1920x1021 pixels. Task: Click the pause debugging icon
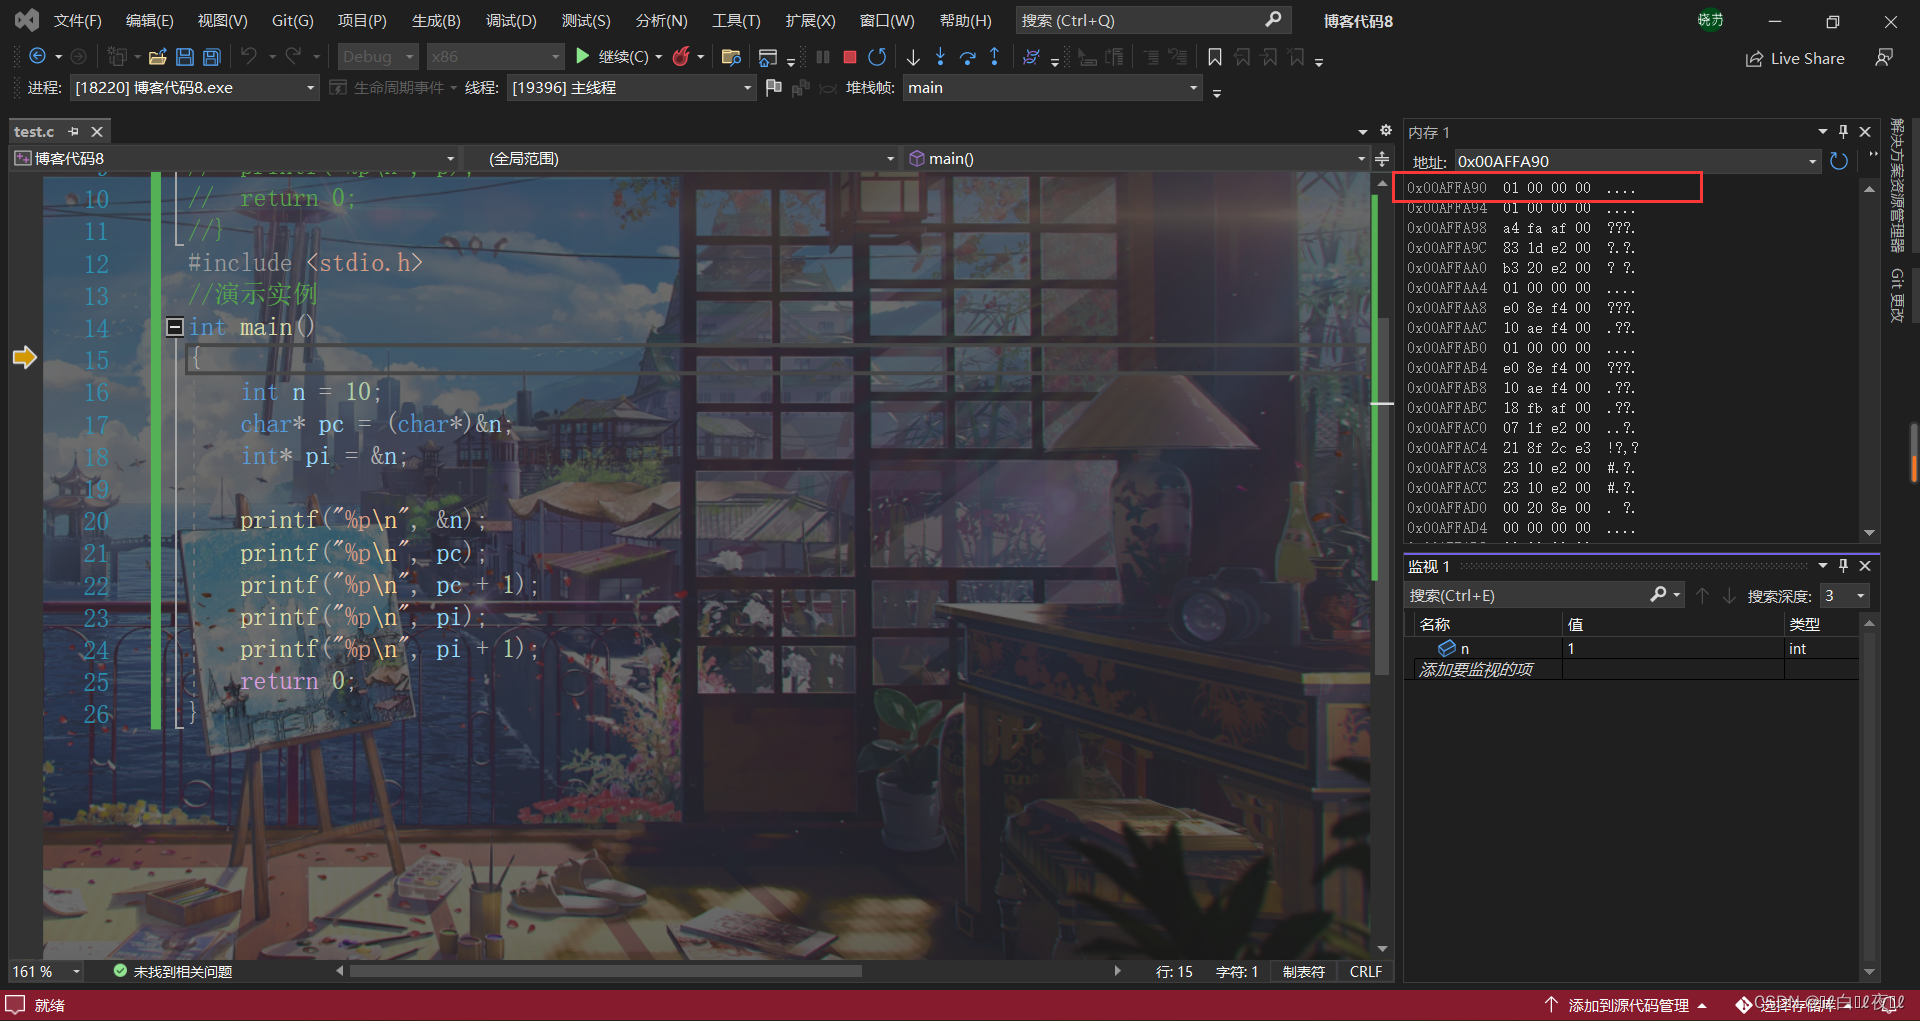(823, 57)
